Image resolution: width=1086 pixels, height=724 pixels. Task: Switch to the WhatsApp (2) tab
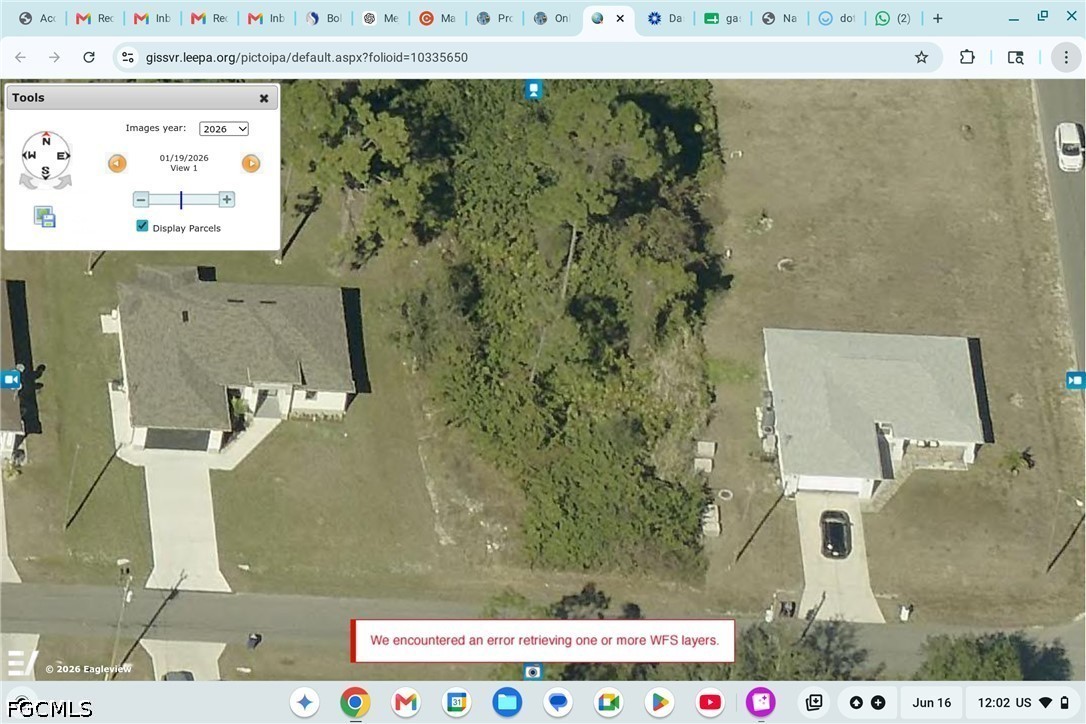(x=893, y=19)
